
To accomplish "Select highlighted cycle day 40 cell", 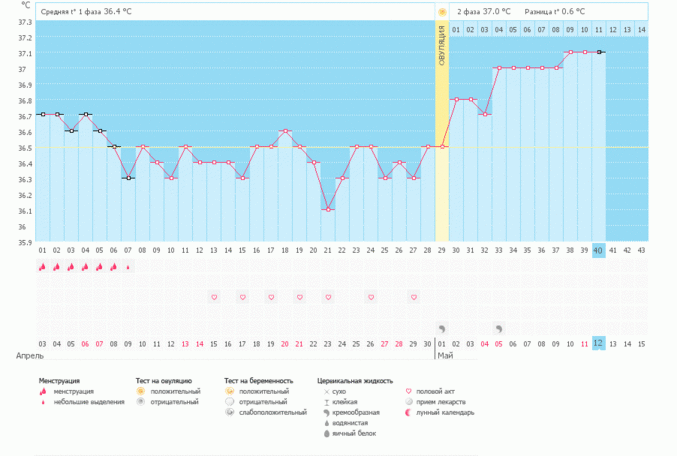I will 599,250.
